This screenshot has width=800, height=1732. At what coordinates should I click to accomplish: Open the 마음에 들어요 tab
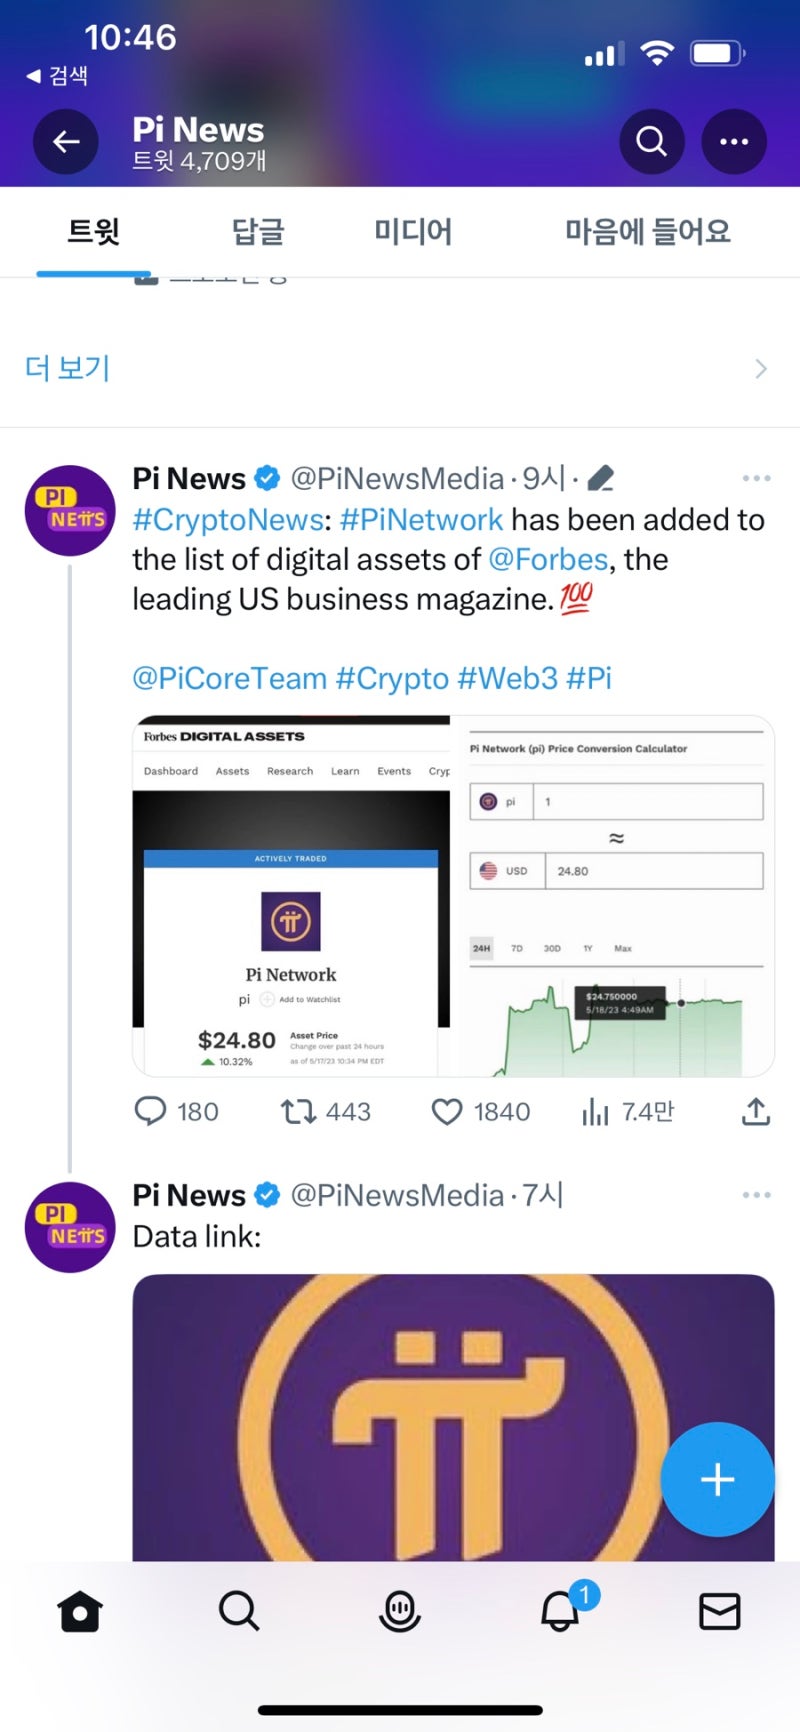[647, 232]
